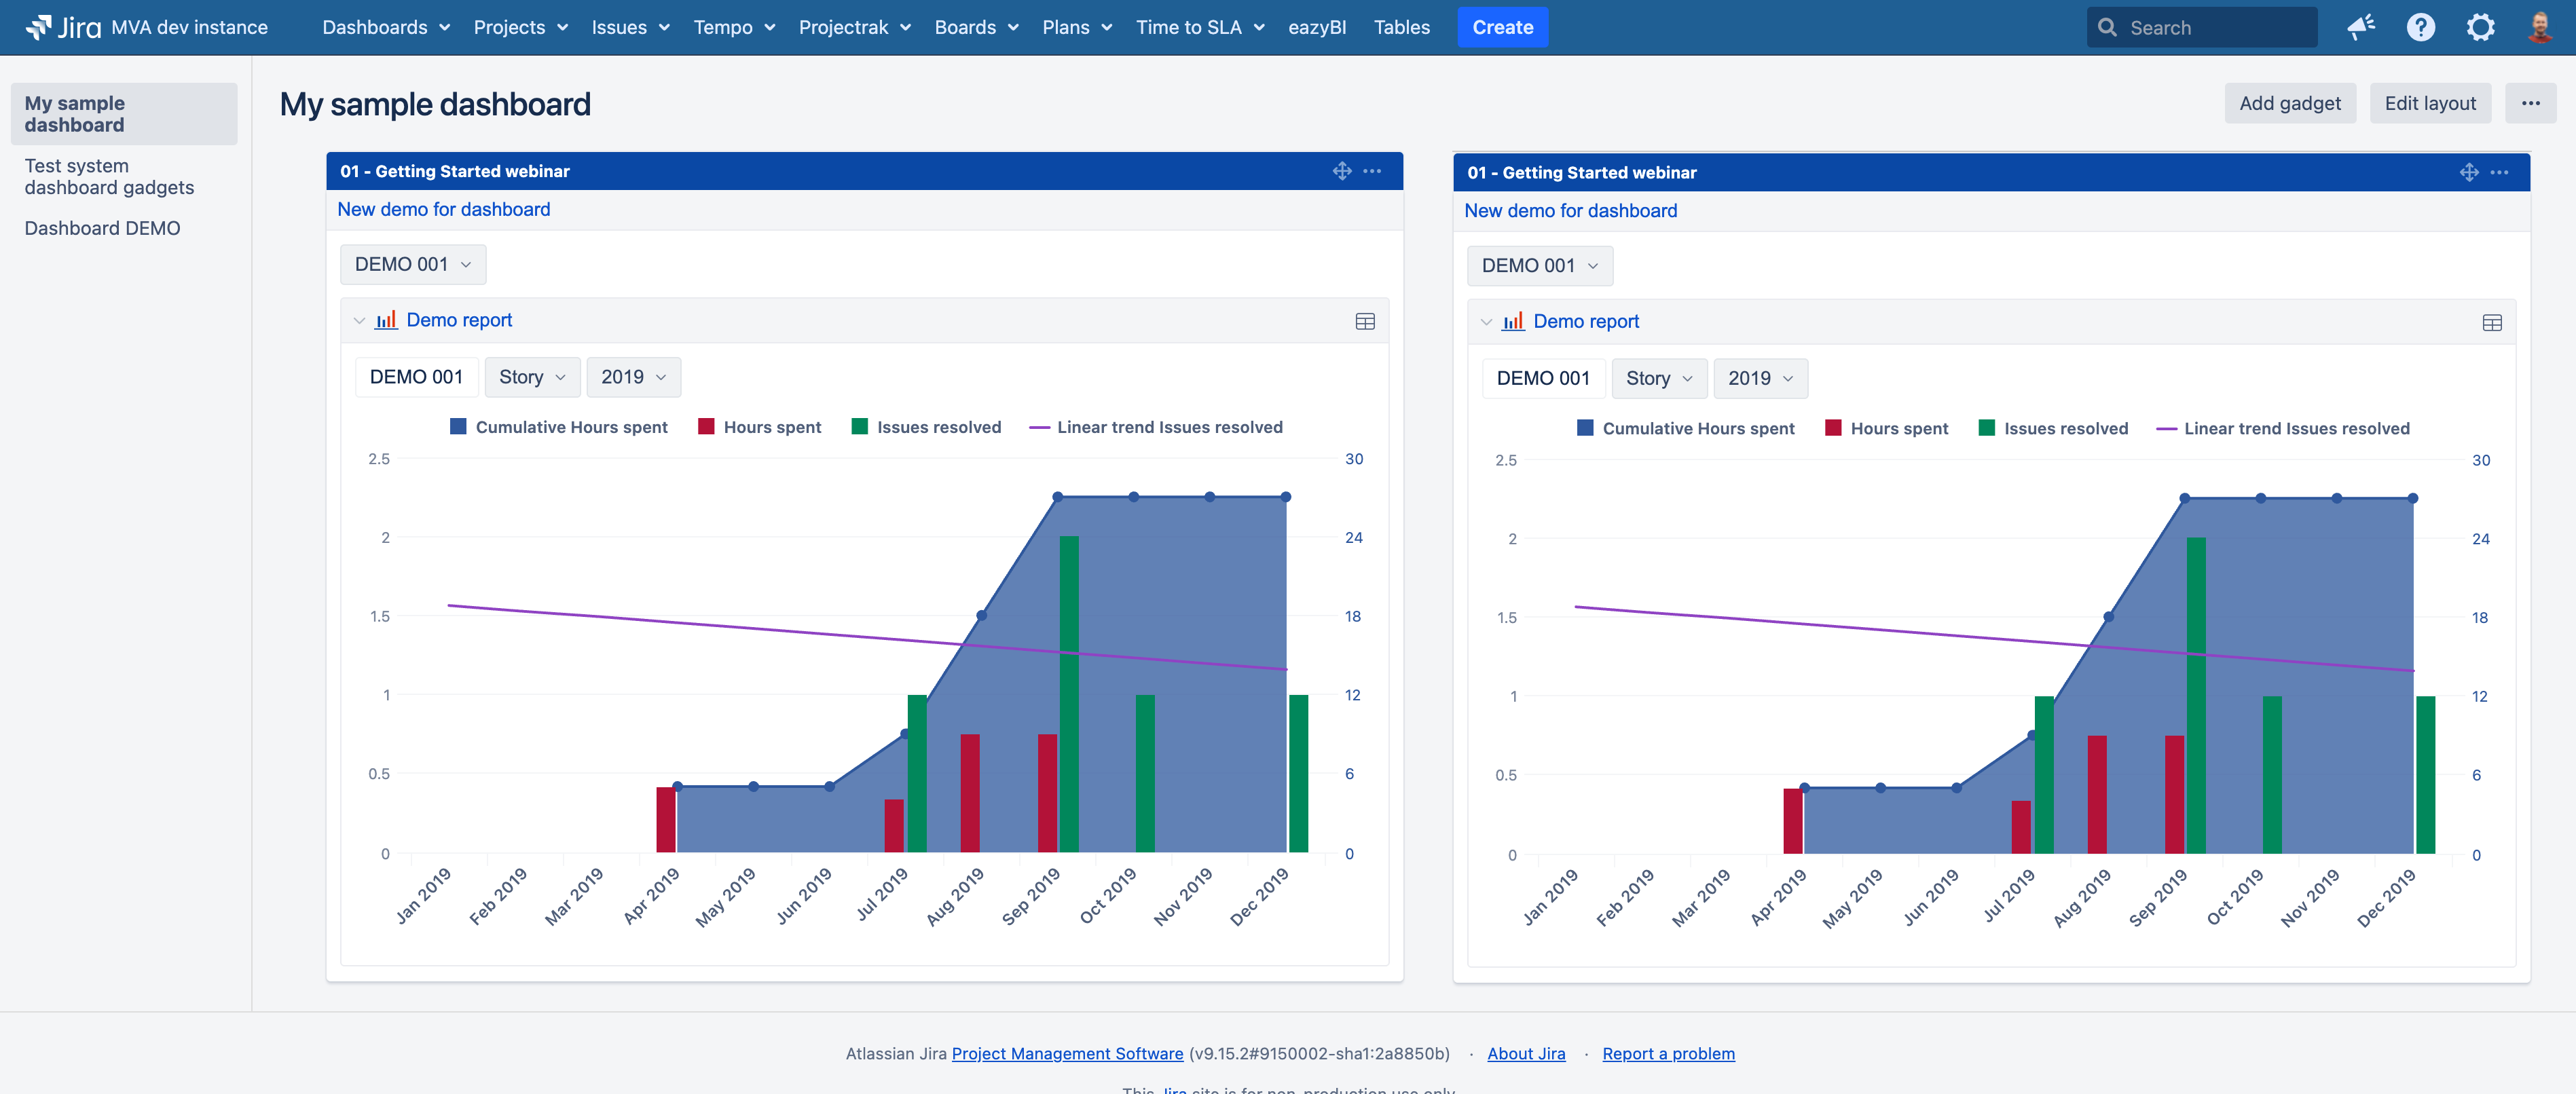
Task: Open the Story dropdown in left gadget
Action: pos(532,377)
